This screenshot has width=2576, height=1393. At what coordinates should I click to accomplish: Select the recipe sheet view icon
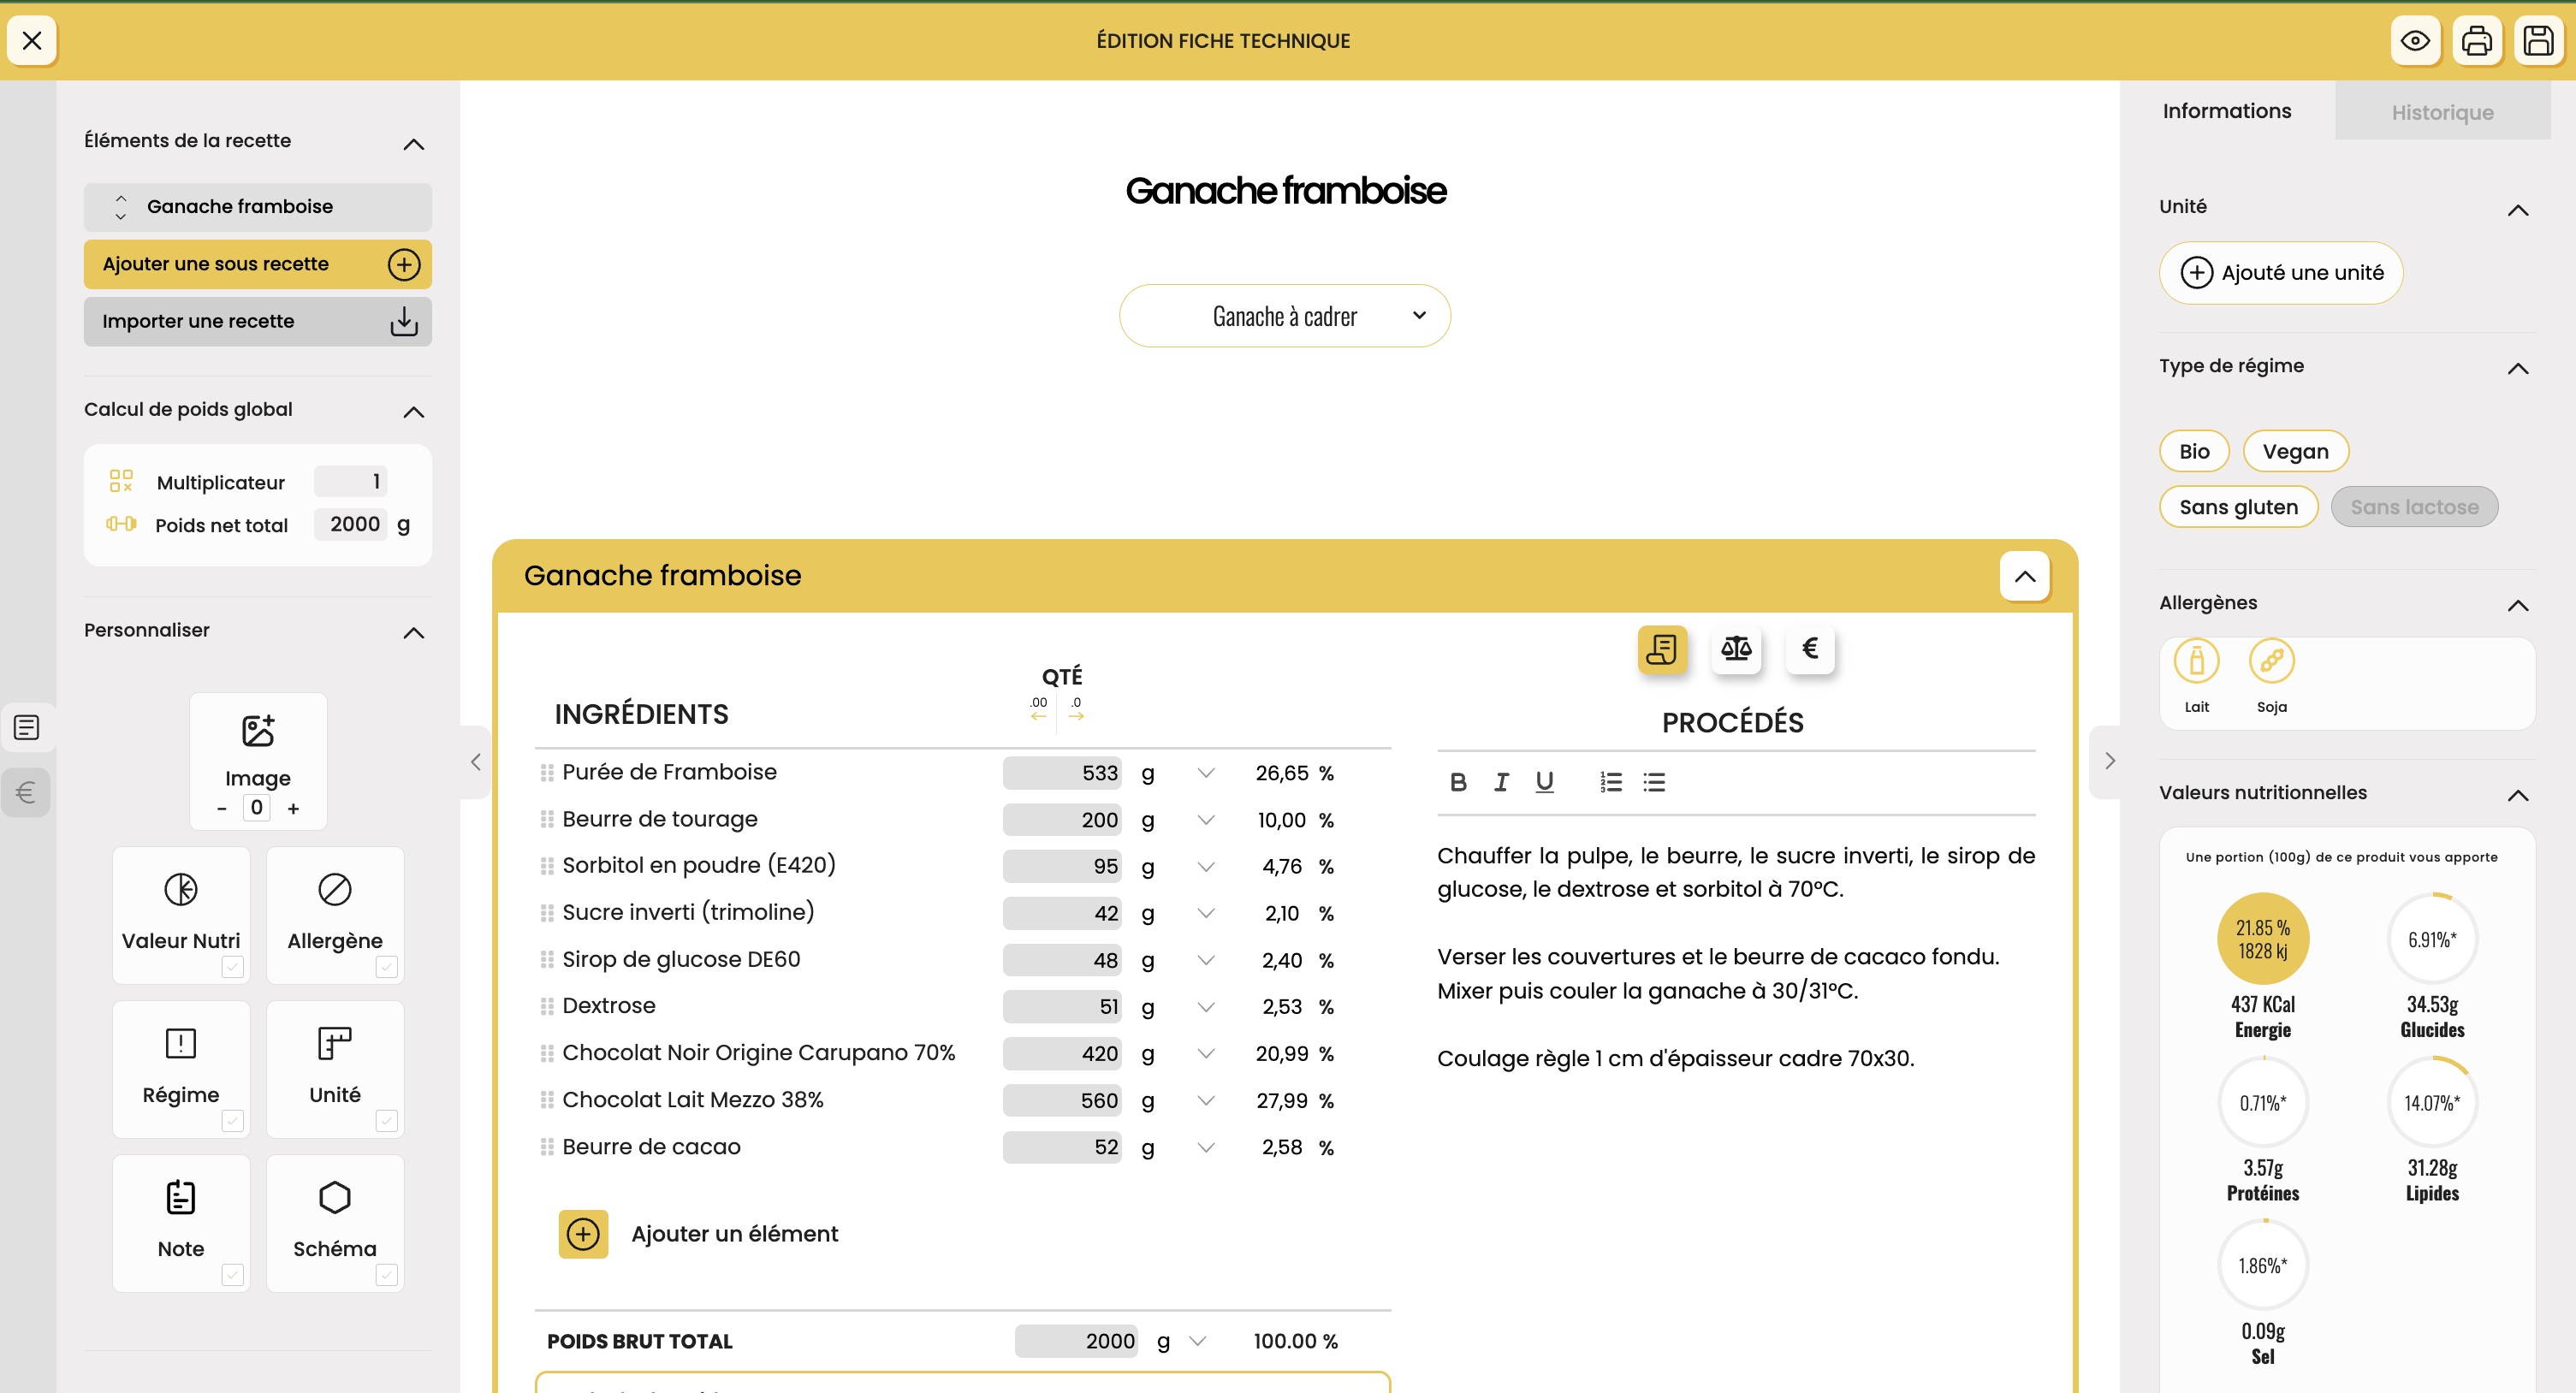tap(1662, 649)
